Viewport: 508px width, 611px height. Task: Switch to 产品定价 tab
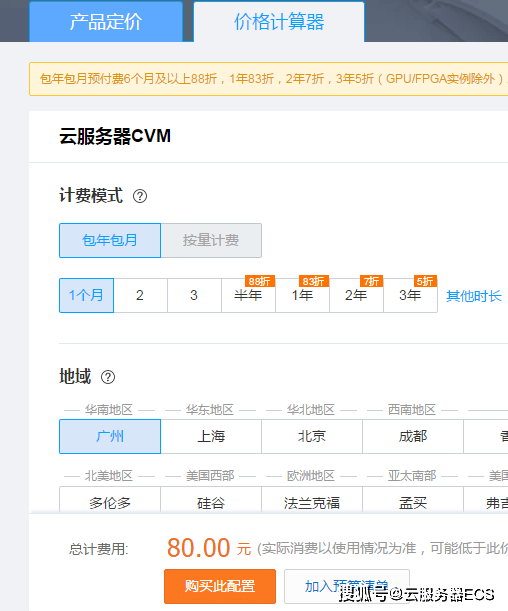106,21
